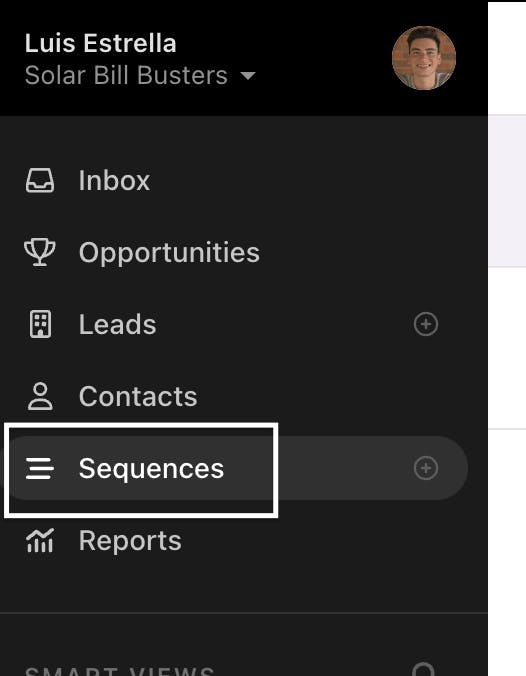Click the Leads building icon
The image size is (526, 676).
click(40, 324)
